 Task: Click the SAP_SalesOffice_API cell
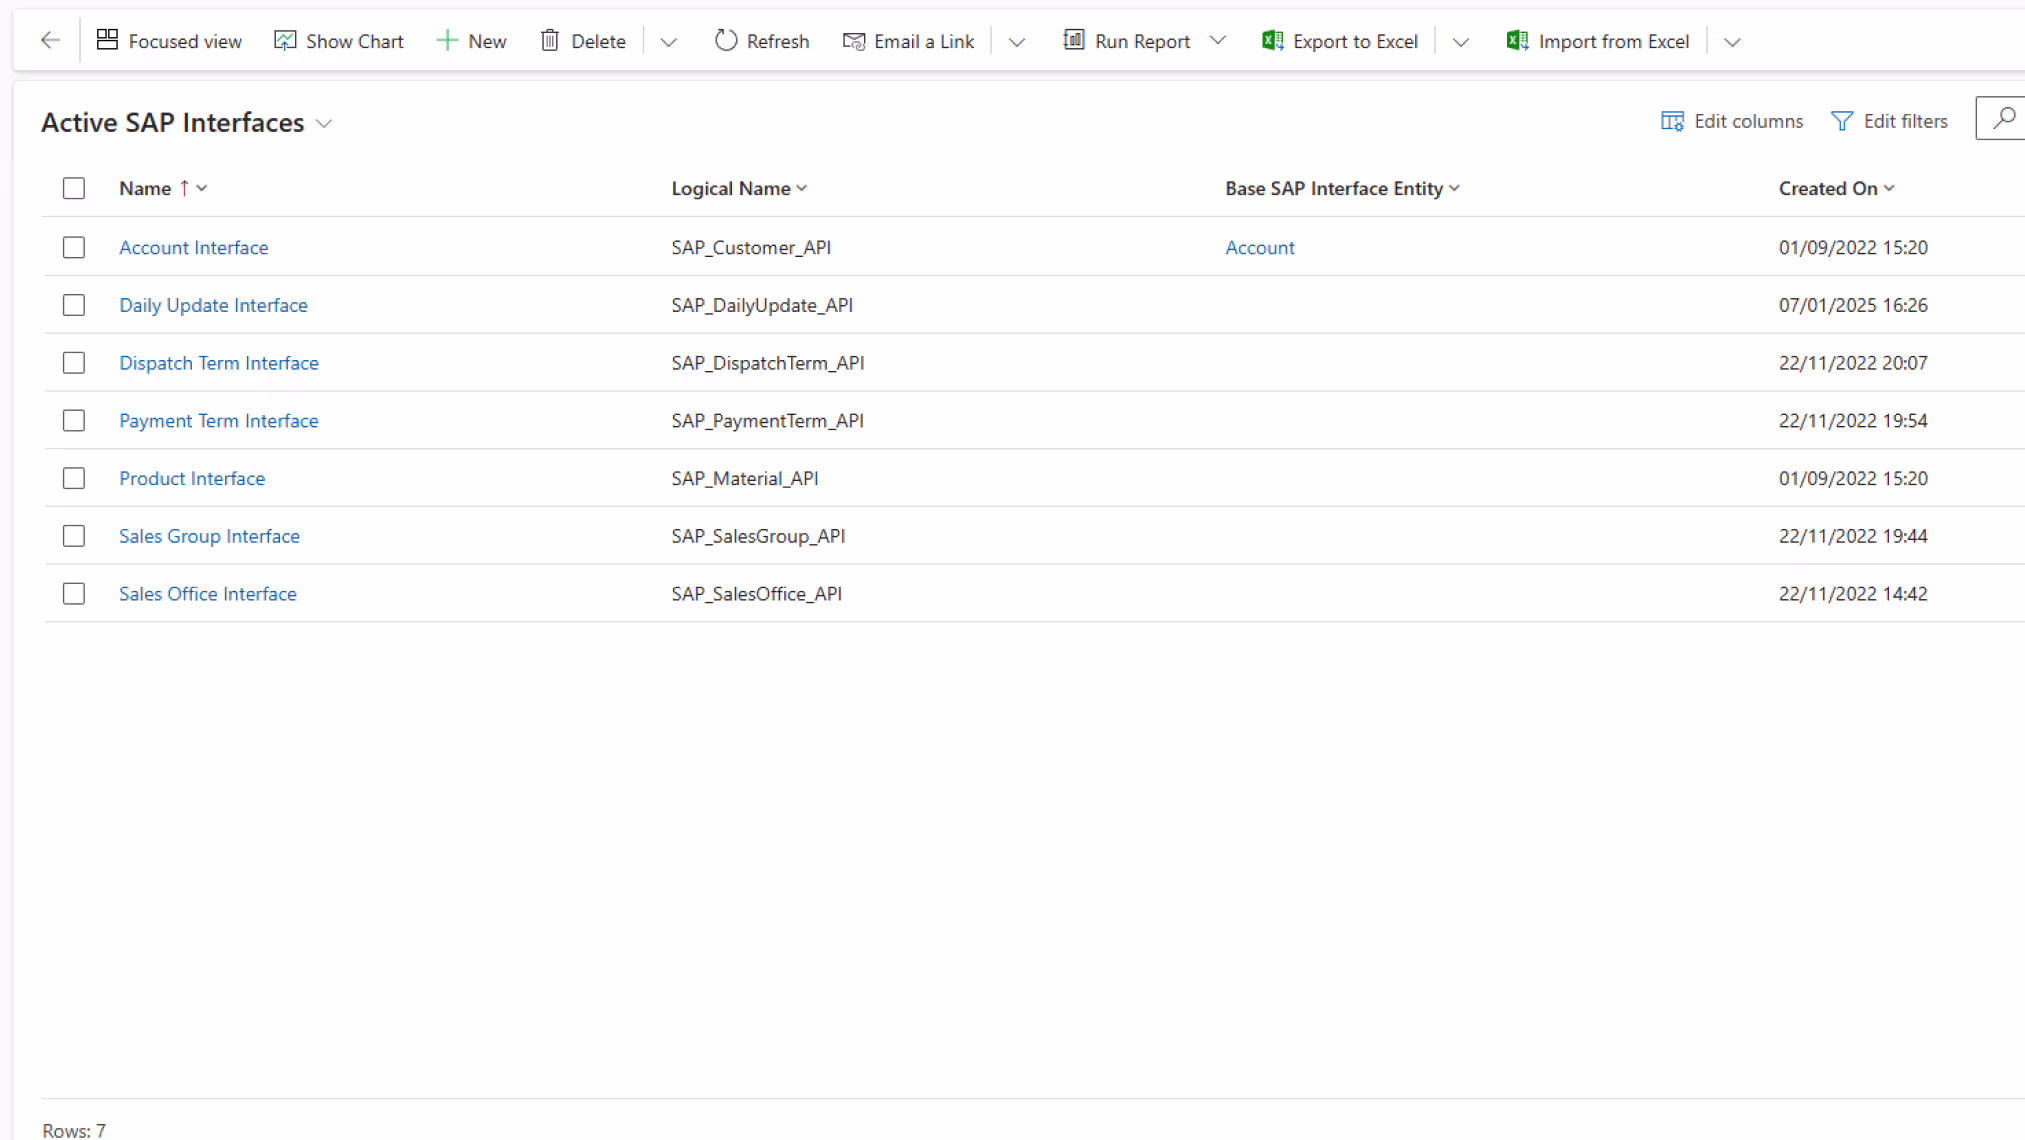(x=757, y=594)
